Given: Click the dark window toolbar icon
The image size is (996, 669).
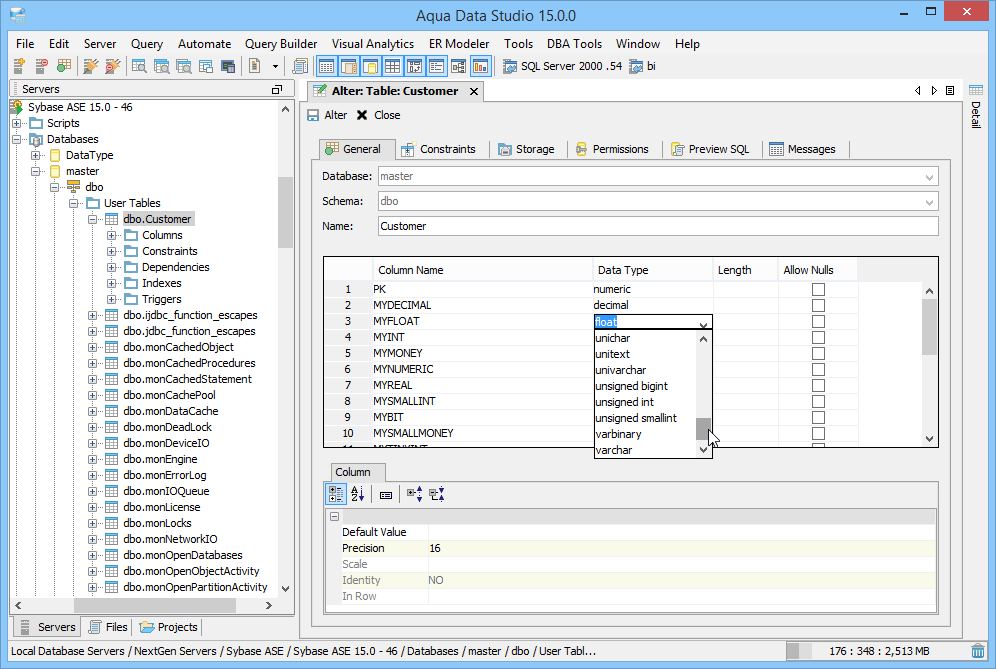Looking at the screenshot, I should tap(228, 66).
